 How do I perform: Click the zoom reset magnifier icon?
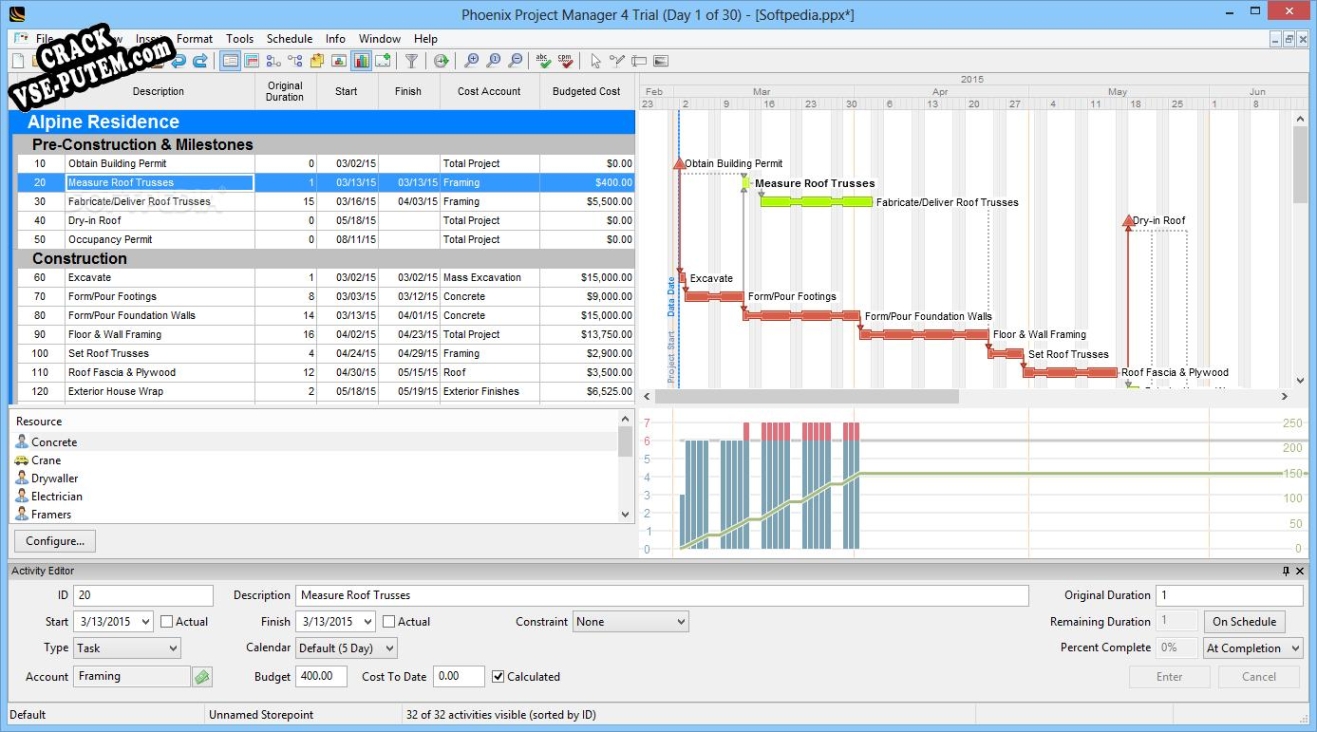click(x=494, y=61)
